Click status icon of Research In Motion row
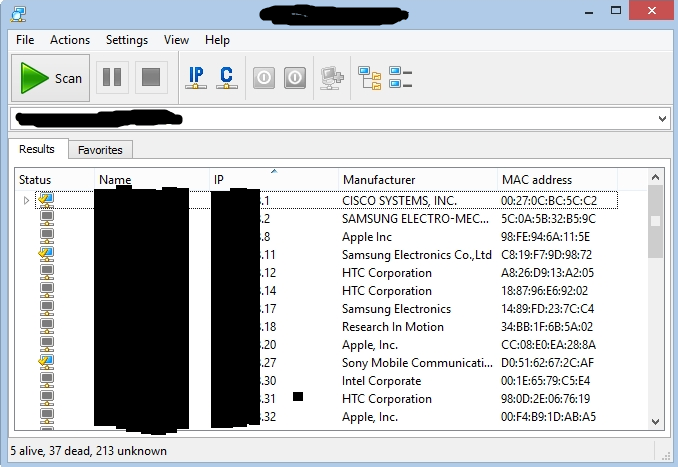 (x=47, y=326)
